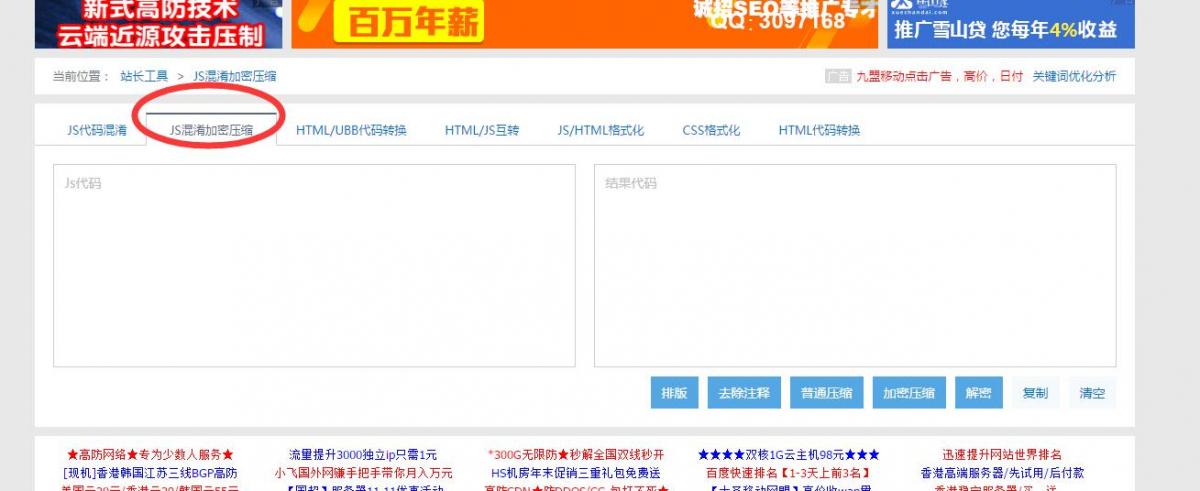The width and height of the screenshot is (1200, 491).
Task: Copy result with 复制 button
Action: pyautogui.click(x=1035, y=393)
